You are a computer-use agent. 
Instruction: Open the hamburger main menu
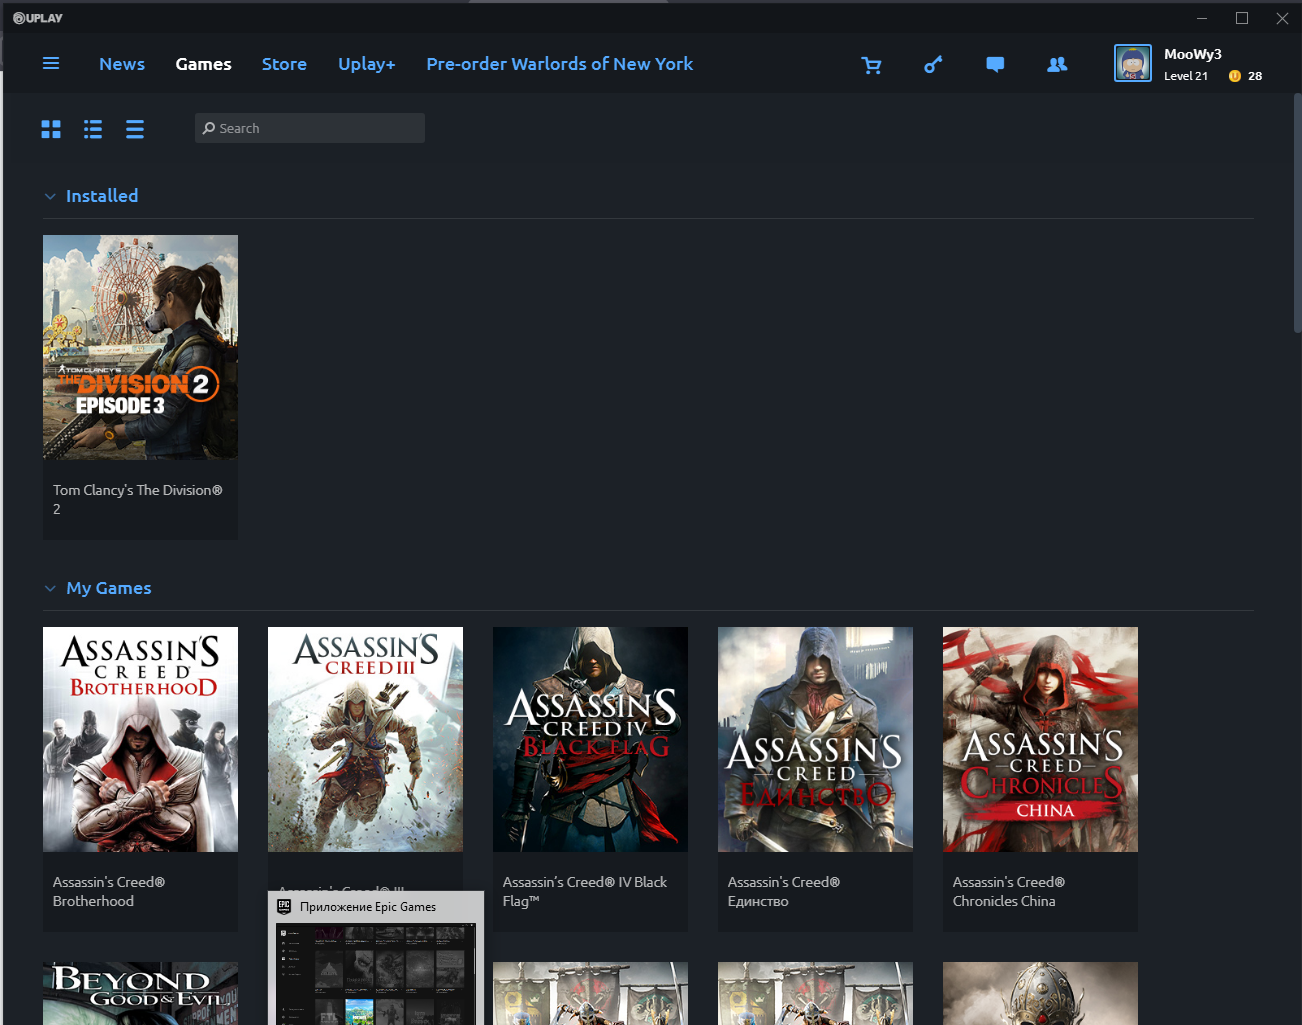(x=51, y=63)
